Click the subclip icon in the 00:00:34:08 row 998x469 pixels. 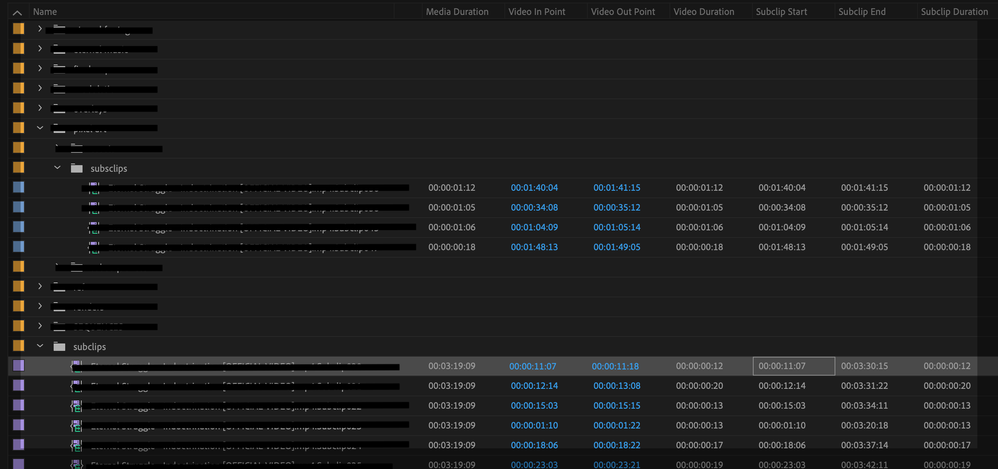point(94,207)
